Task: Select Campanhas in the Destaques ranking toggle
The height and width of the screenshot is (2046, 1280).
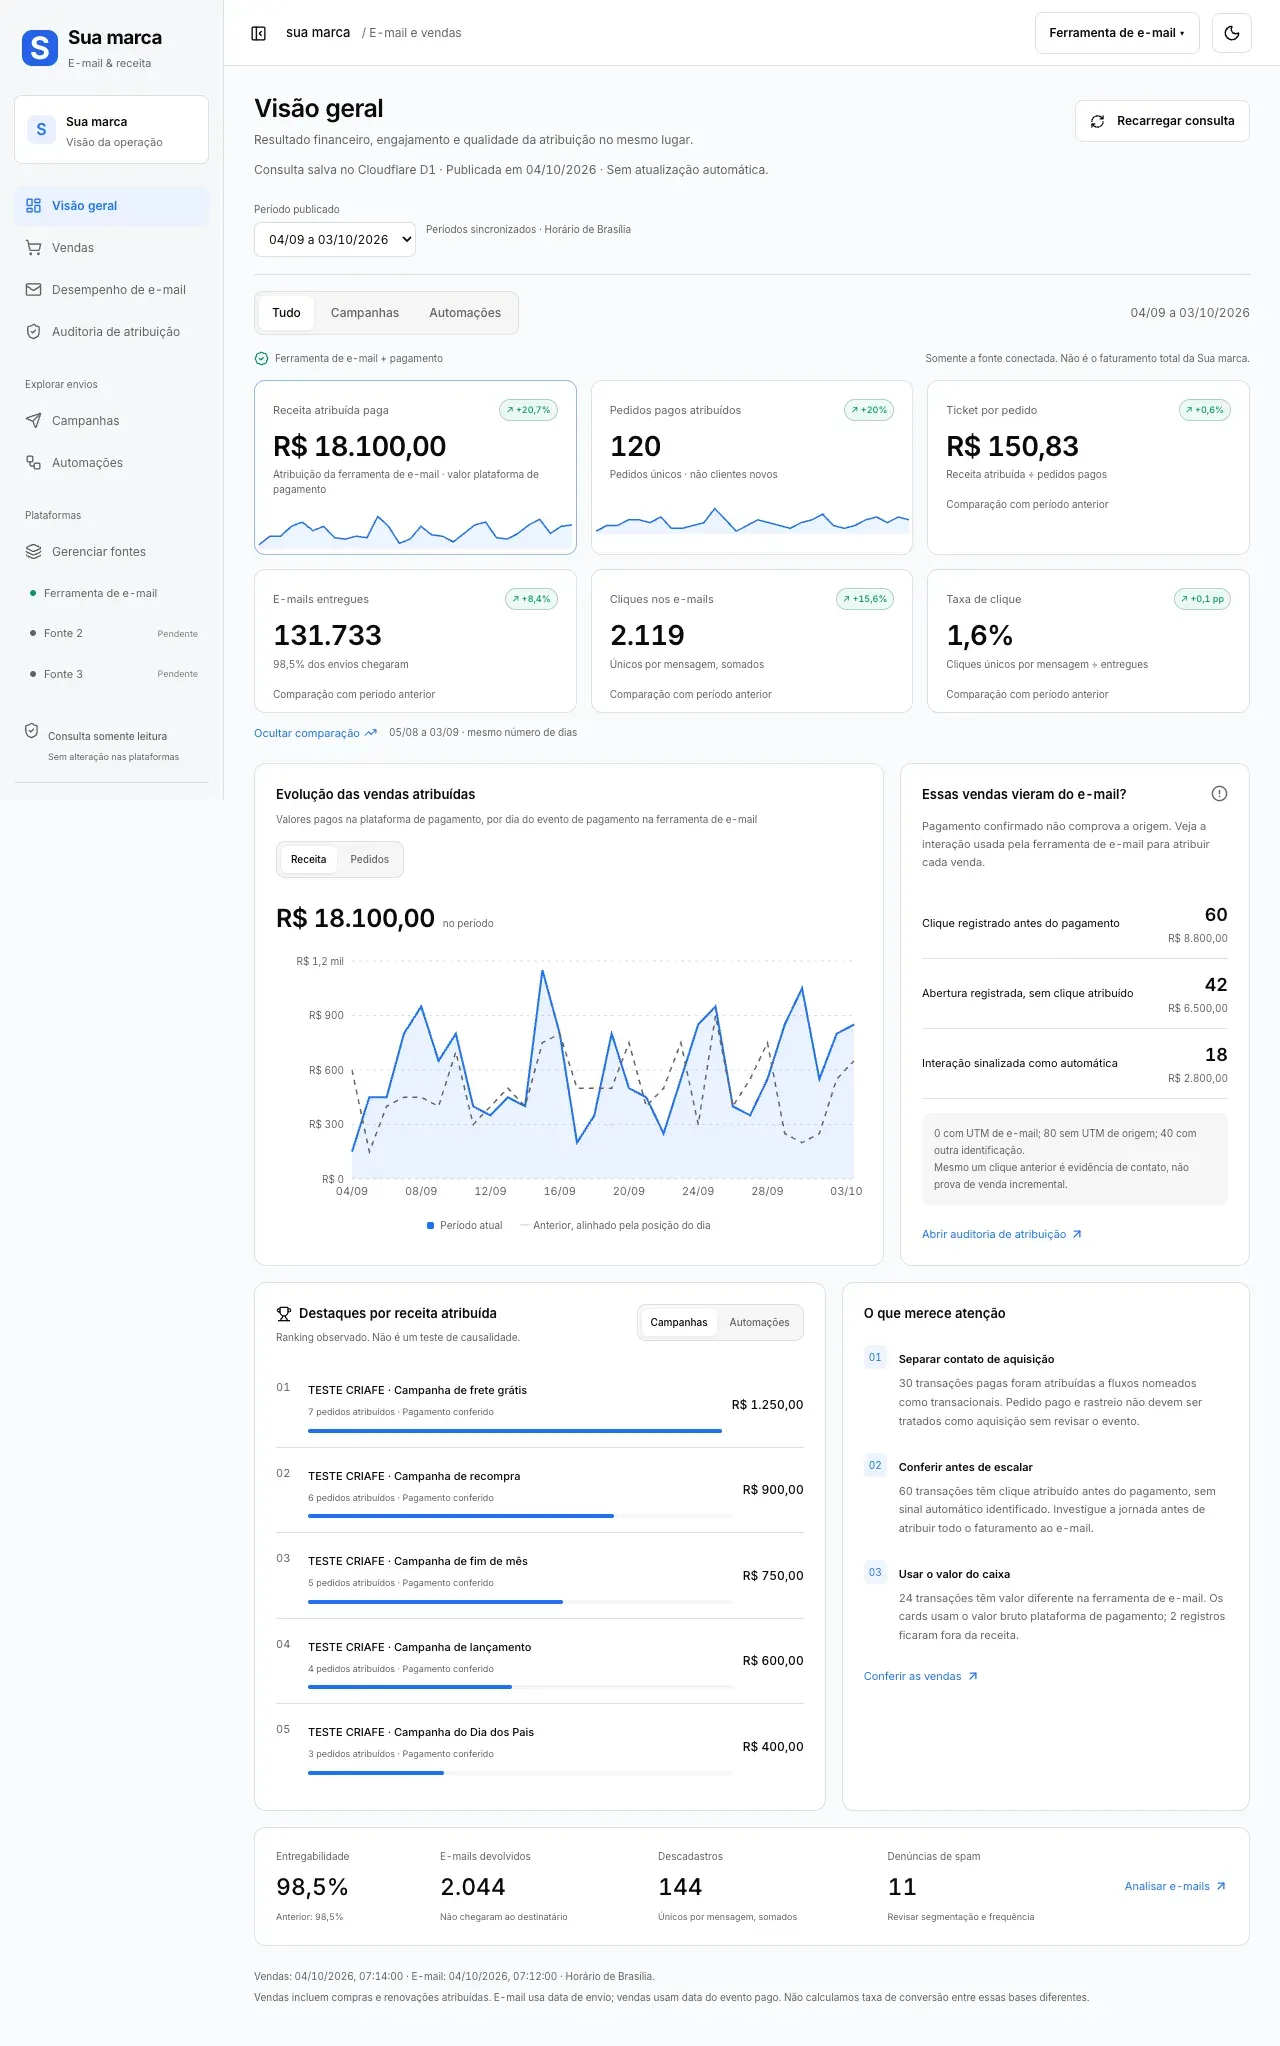Action: pyautogui.click(x=679, y=1322)
